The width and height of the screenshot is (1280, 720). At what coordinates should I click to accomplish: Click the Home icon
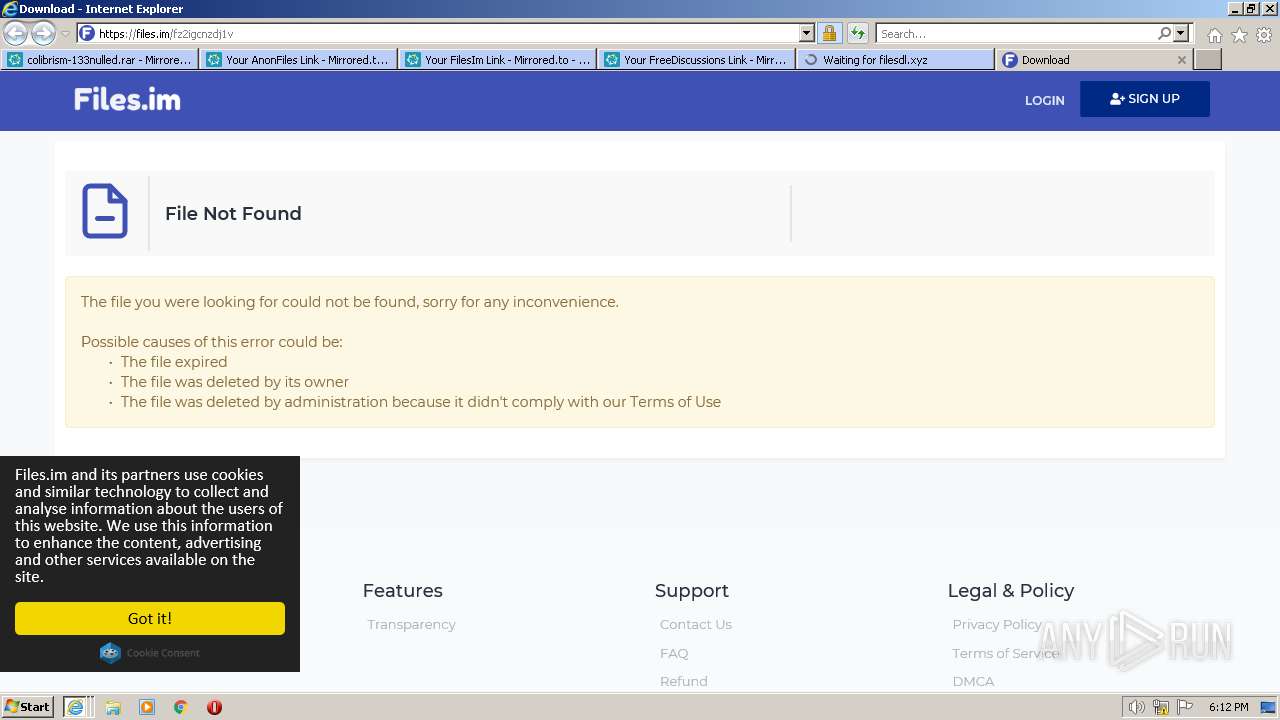(x=1214, y=35)
